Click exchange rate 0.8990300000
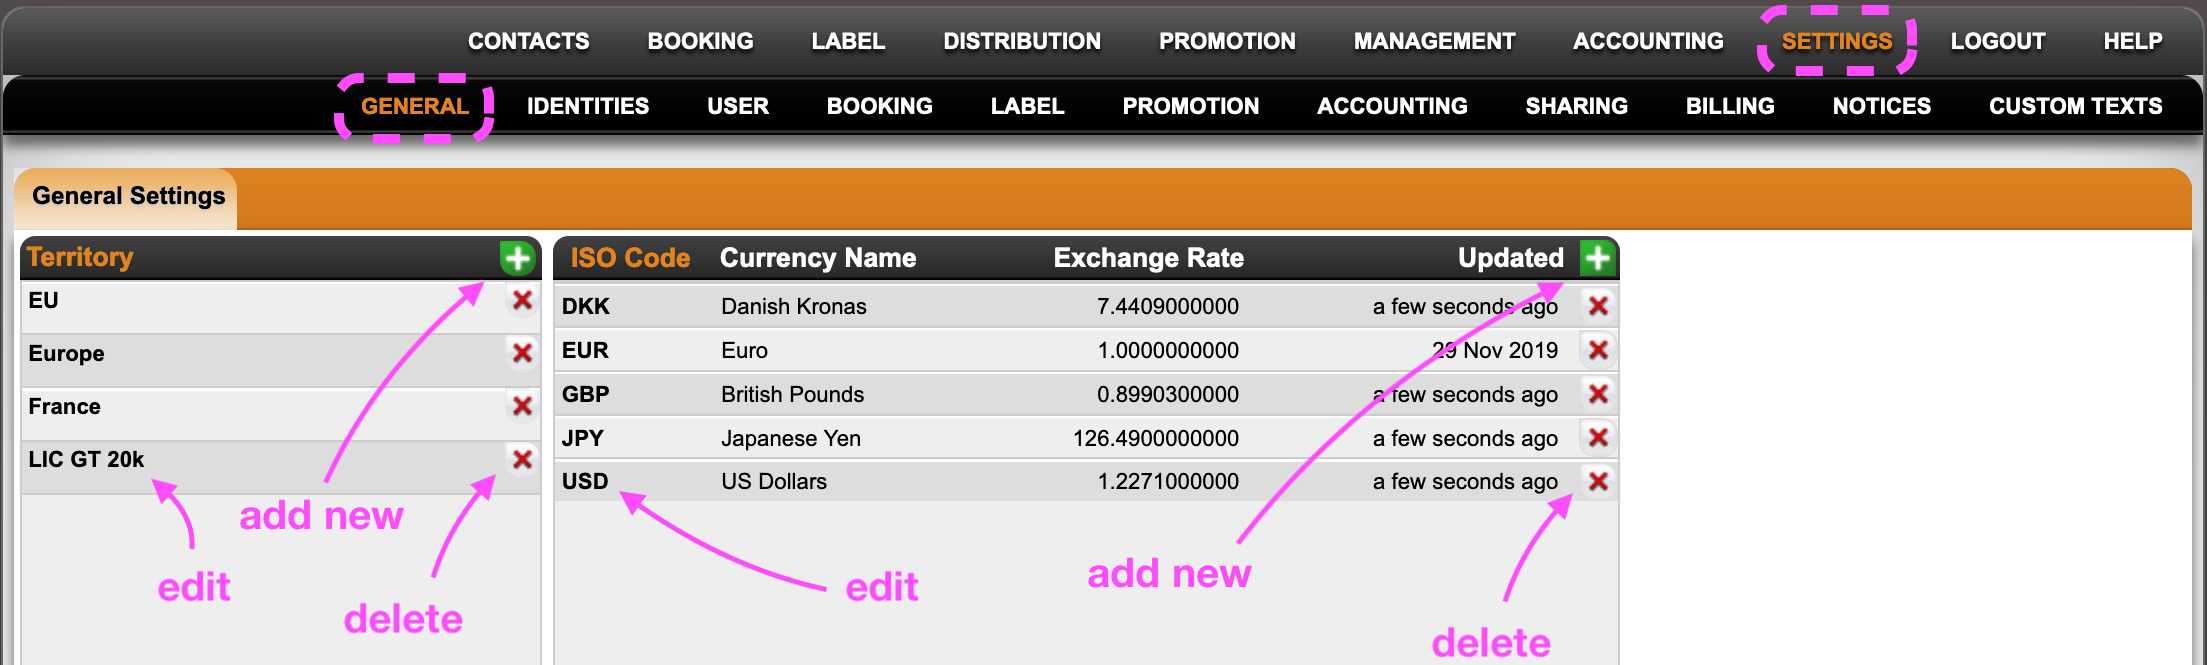The width and height of the screenshot is (2207, 665). tap(1168, 394)
